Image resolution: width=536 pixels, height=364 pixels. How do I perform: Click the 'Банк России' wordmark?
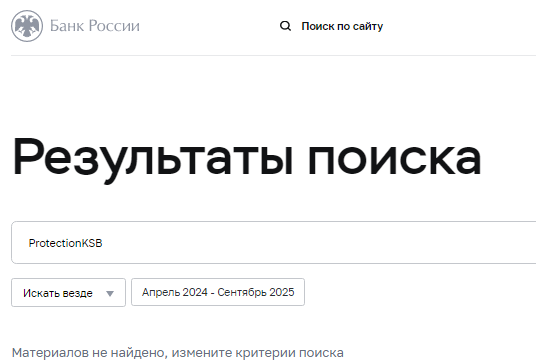(x=95, y=26)
